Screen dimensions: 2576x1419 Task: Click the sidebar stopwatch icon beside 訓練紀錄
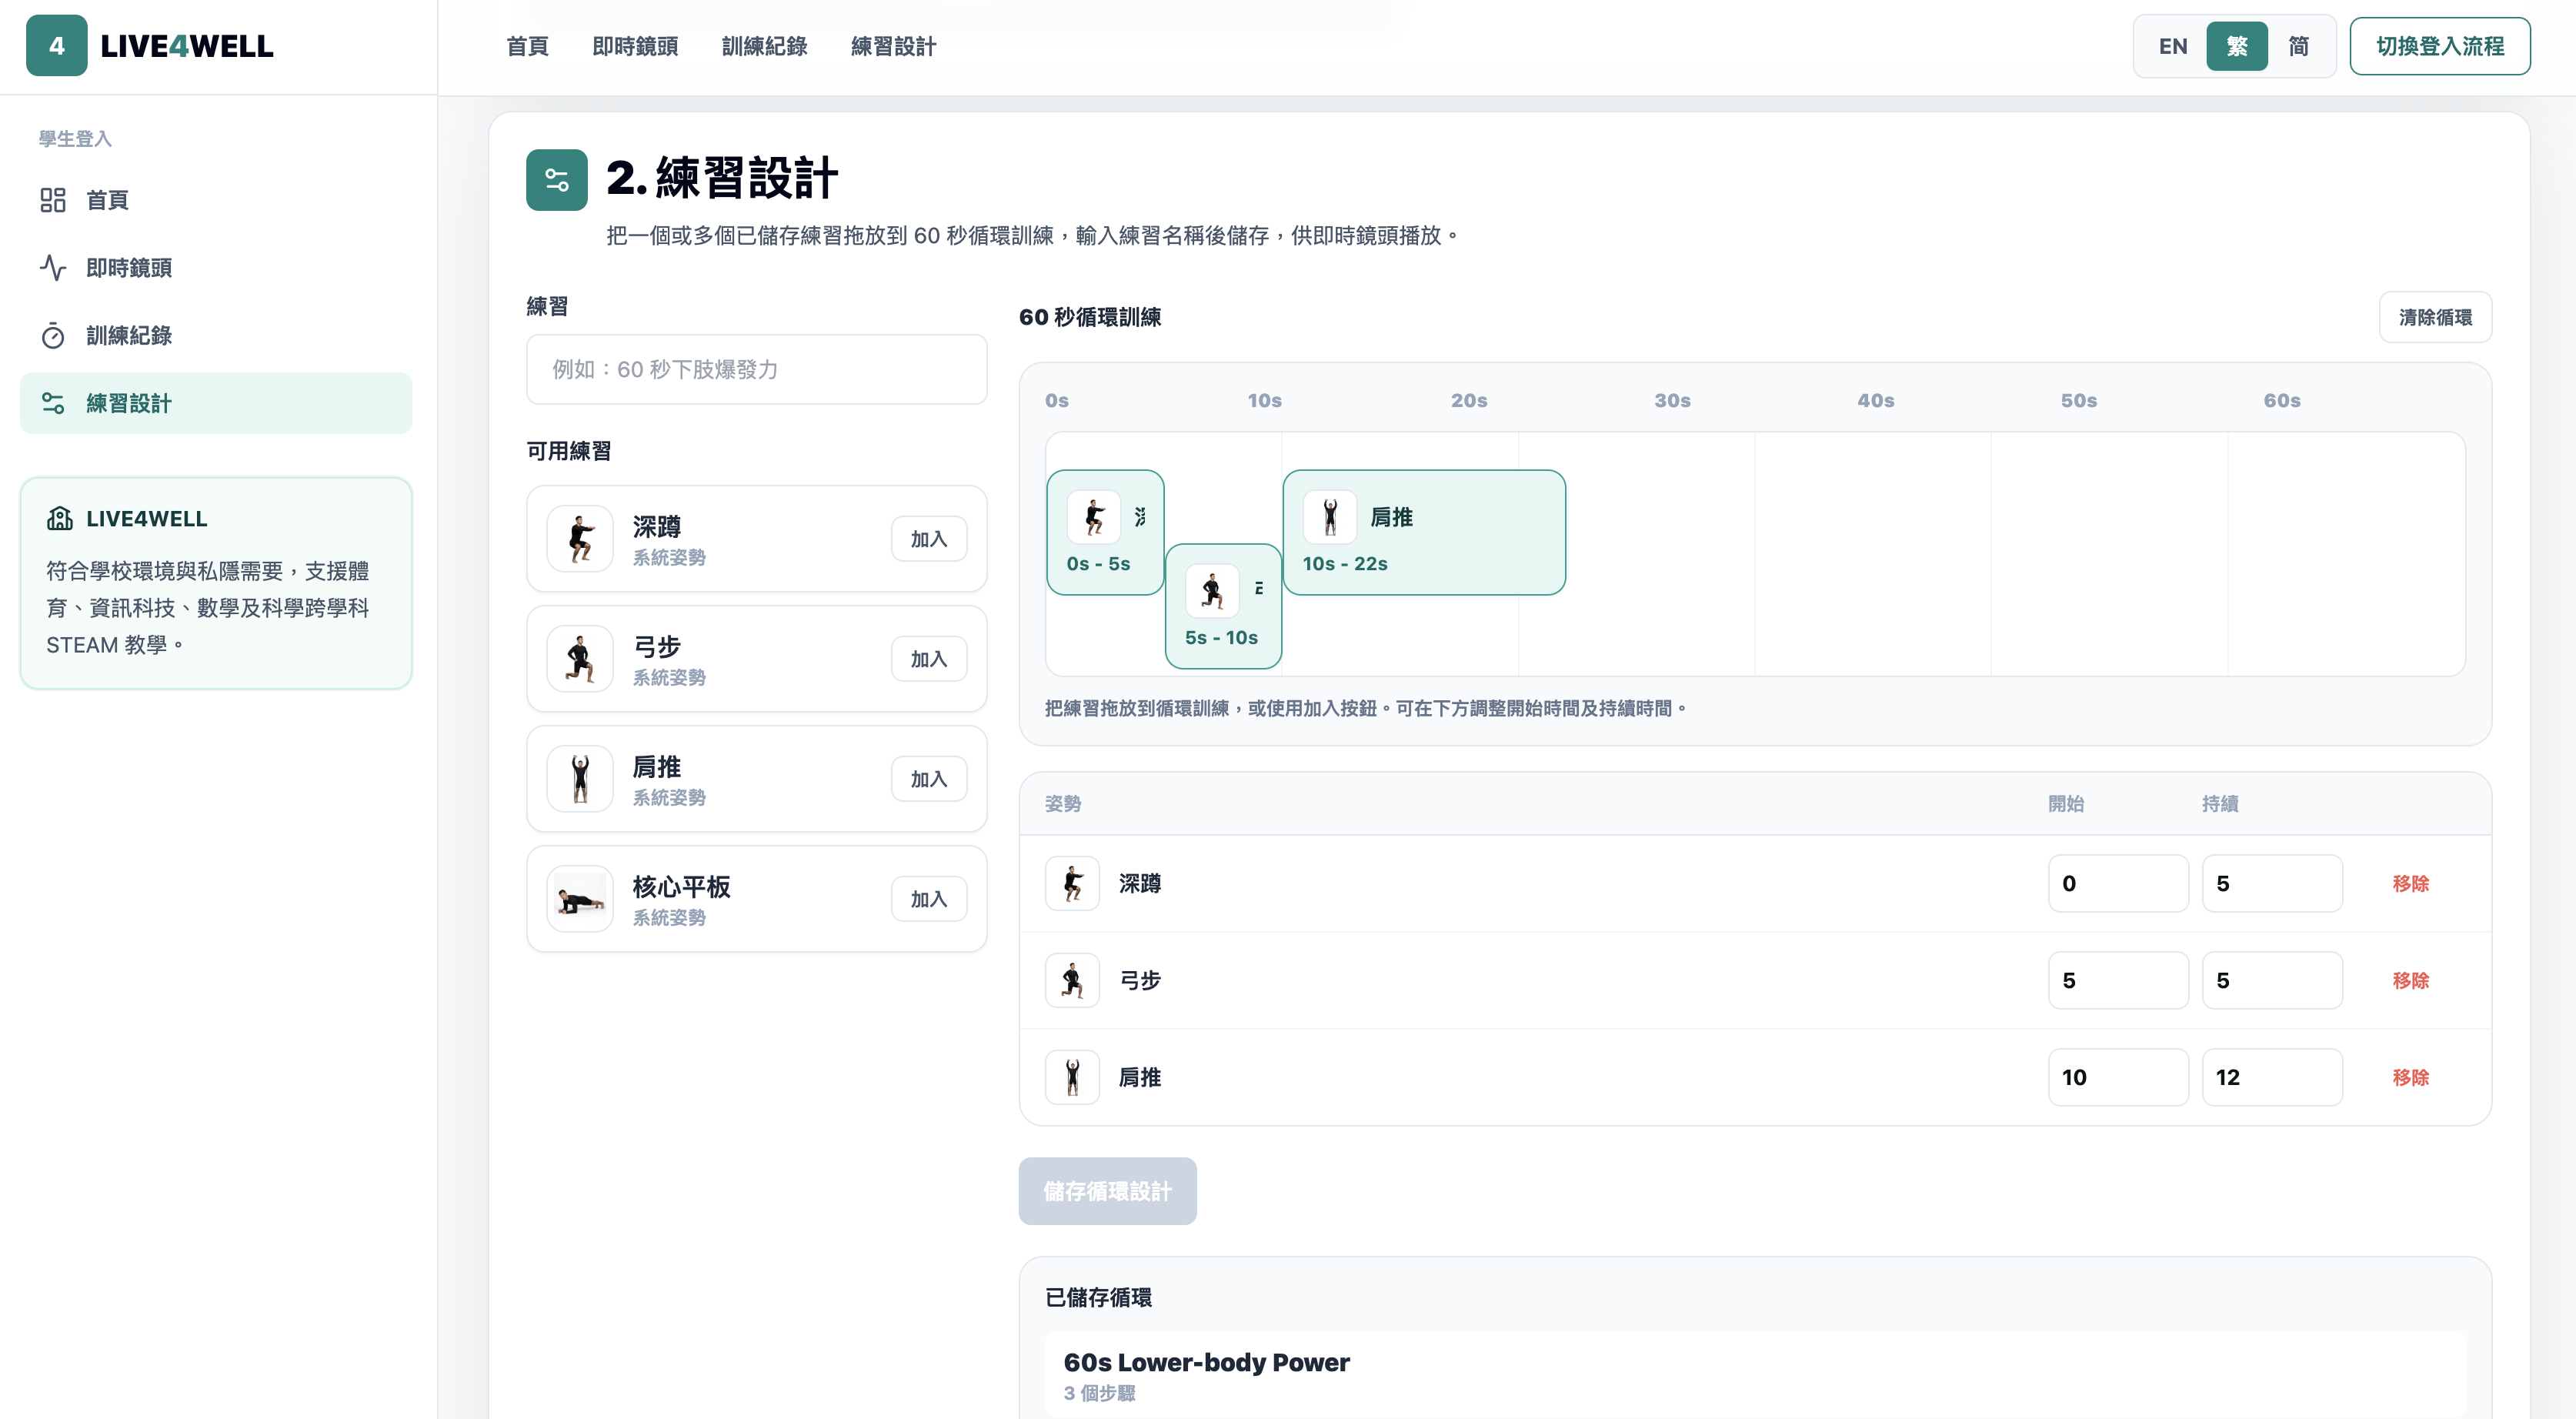point(53,336)
